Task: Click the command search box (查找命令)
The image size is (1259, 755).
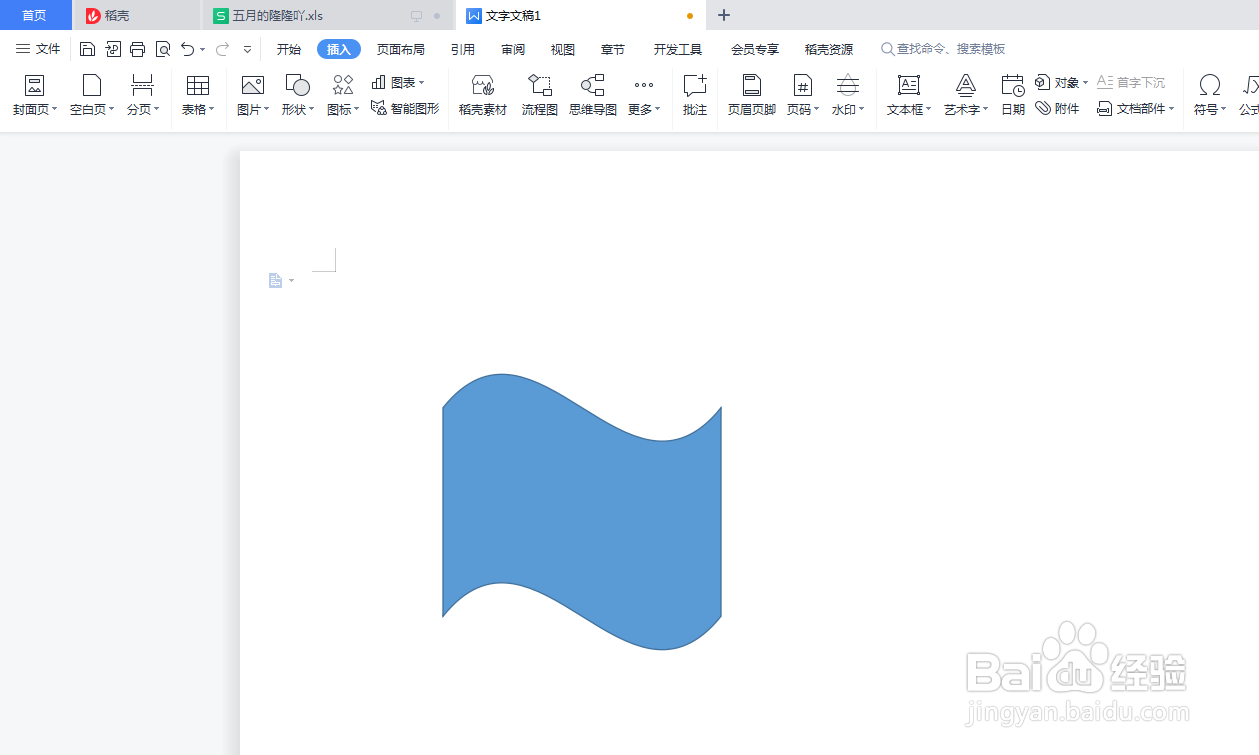Action: point(943,49)
